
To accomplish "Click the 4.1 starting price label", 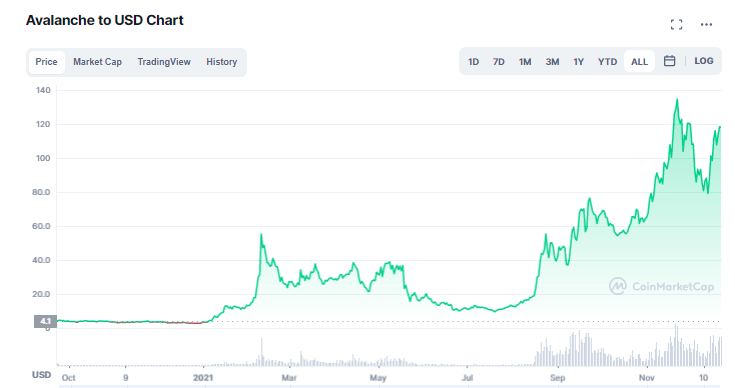I will point(45,321).
